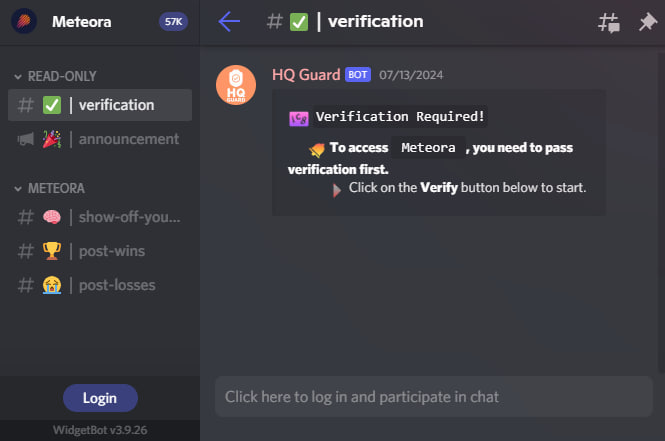The height and width of the screenshot is (441, 665).
Task: Click the megaphone icon beside announcement
Action: 25,139
